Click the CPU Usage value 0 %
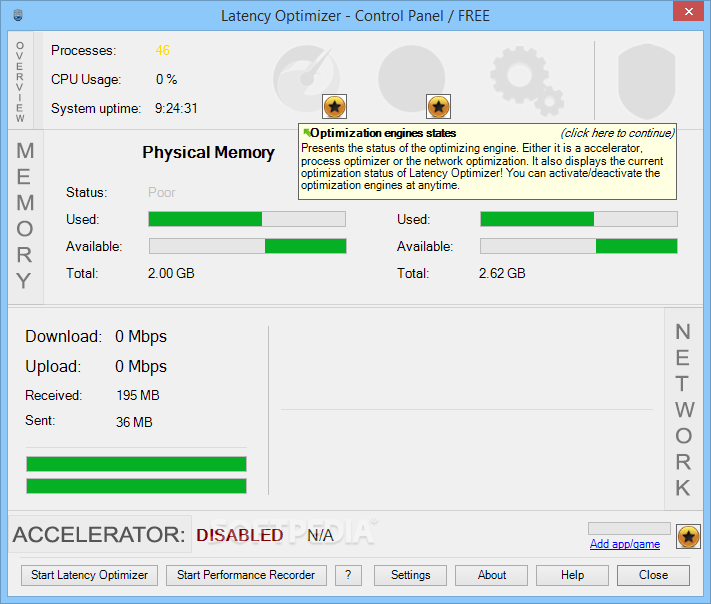Image resolution: width=711 pixels, height=604 pixels. click(x=166, y=79)
